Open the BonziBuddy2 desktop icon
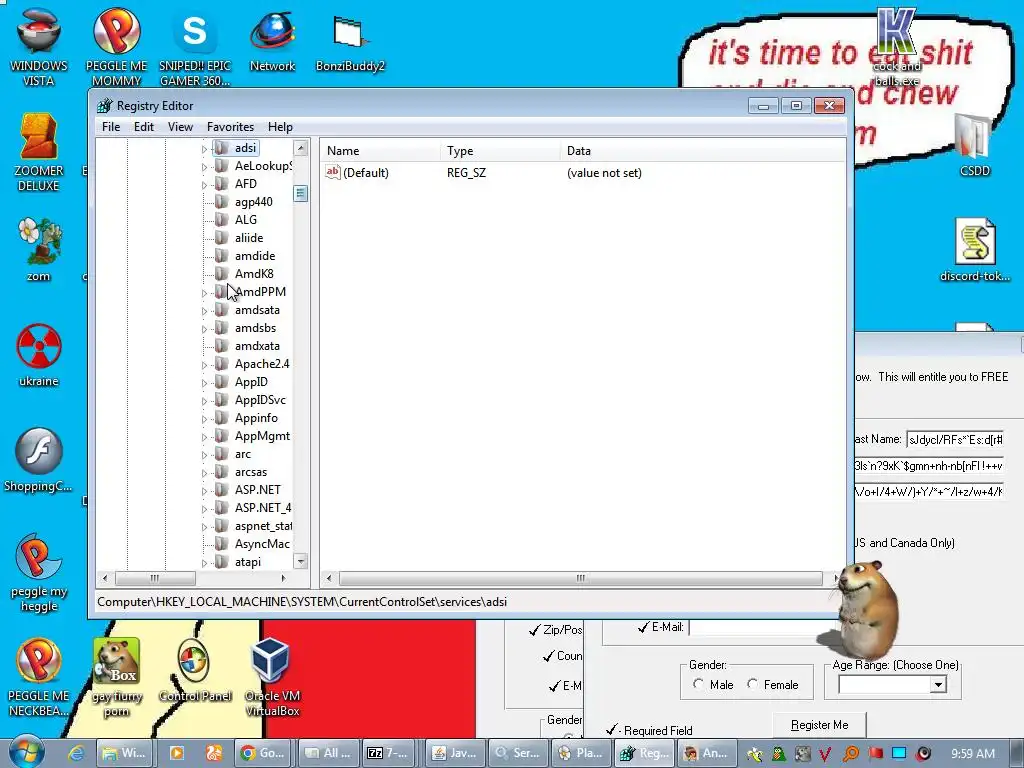Screen dimensions: 1024x768 click(x=350, y=40)
